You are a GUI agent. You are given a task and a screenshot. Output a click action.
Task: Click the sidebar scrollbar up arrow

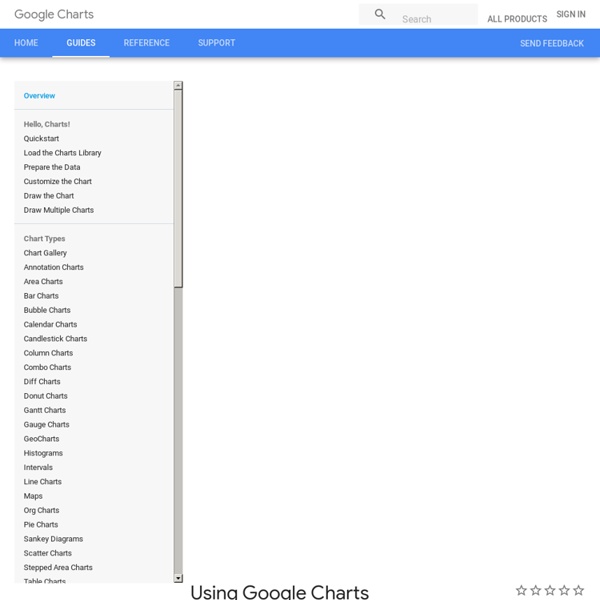pos(178,85)
